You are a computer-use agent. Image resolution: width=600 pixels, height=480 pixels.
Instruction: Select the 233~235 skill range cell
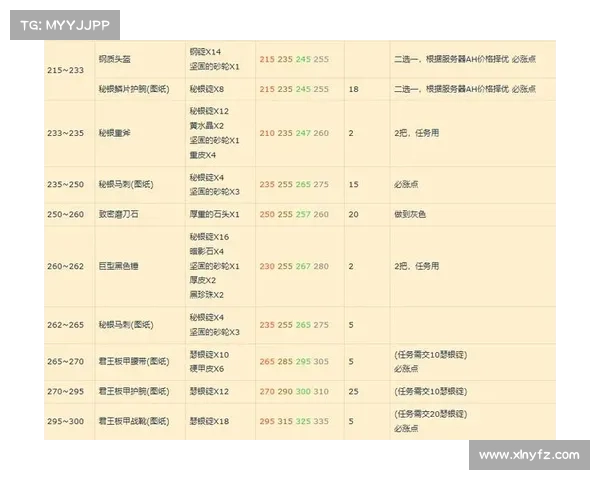pos(67,133)
